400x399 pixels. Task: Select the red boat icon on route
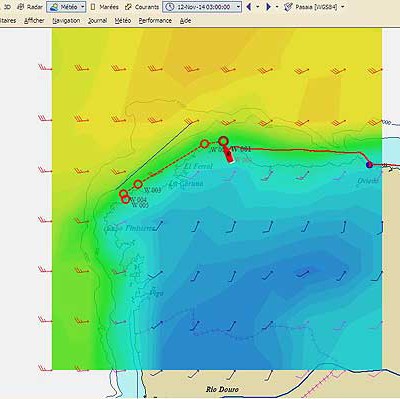(228, 155)
